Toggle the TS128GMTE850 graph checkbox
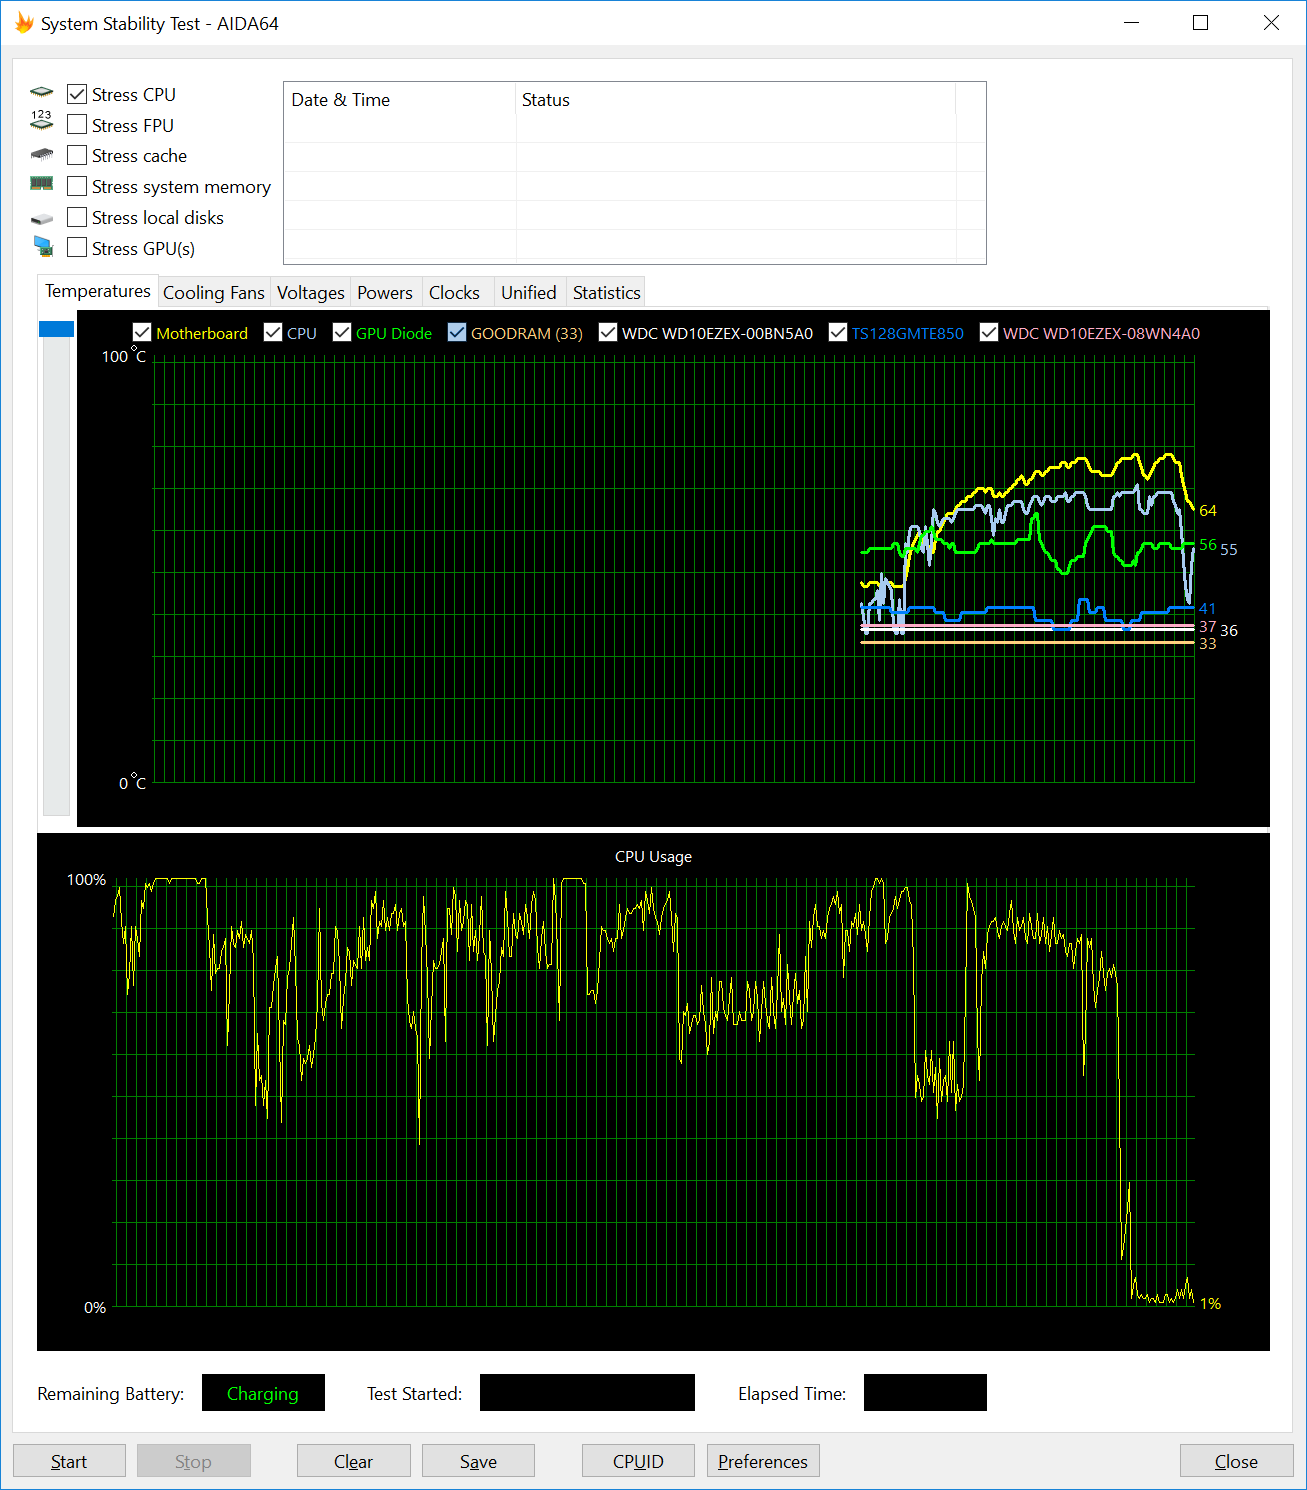Screen dimensions: 1307x1490 [838, 332]
